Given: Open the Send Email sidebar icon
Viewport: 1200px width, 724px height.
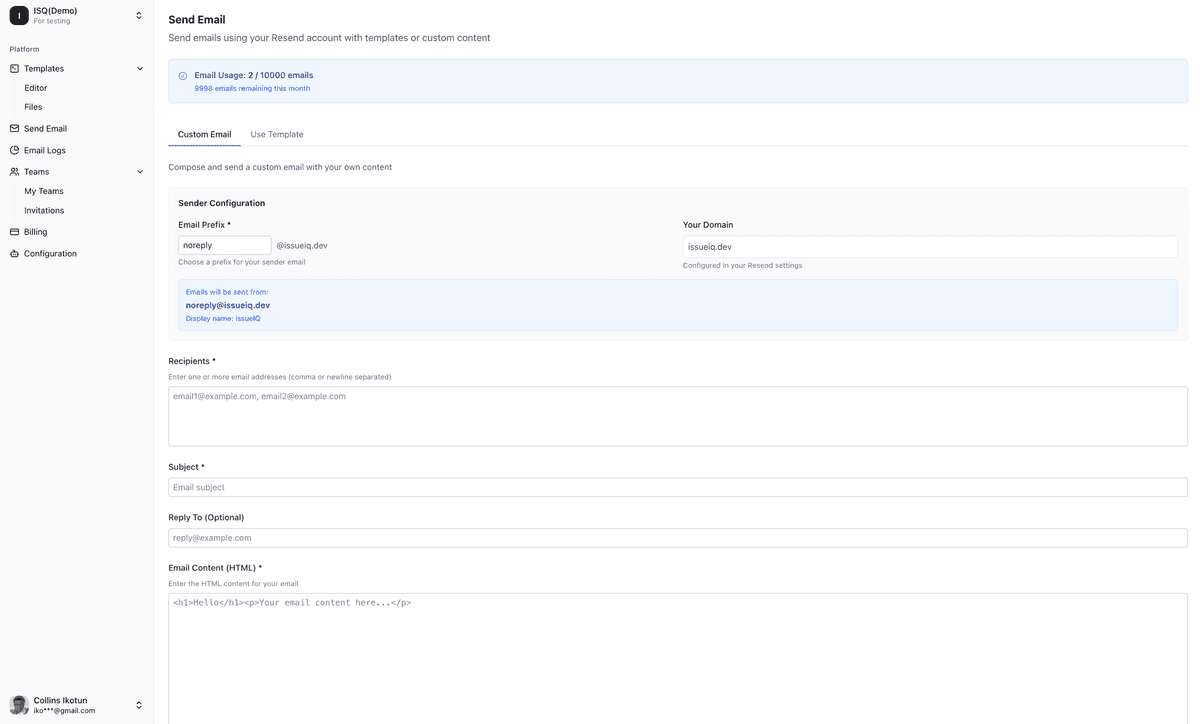Looking at the screenshot, I should point(14,128).
